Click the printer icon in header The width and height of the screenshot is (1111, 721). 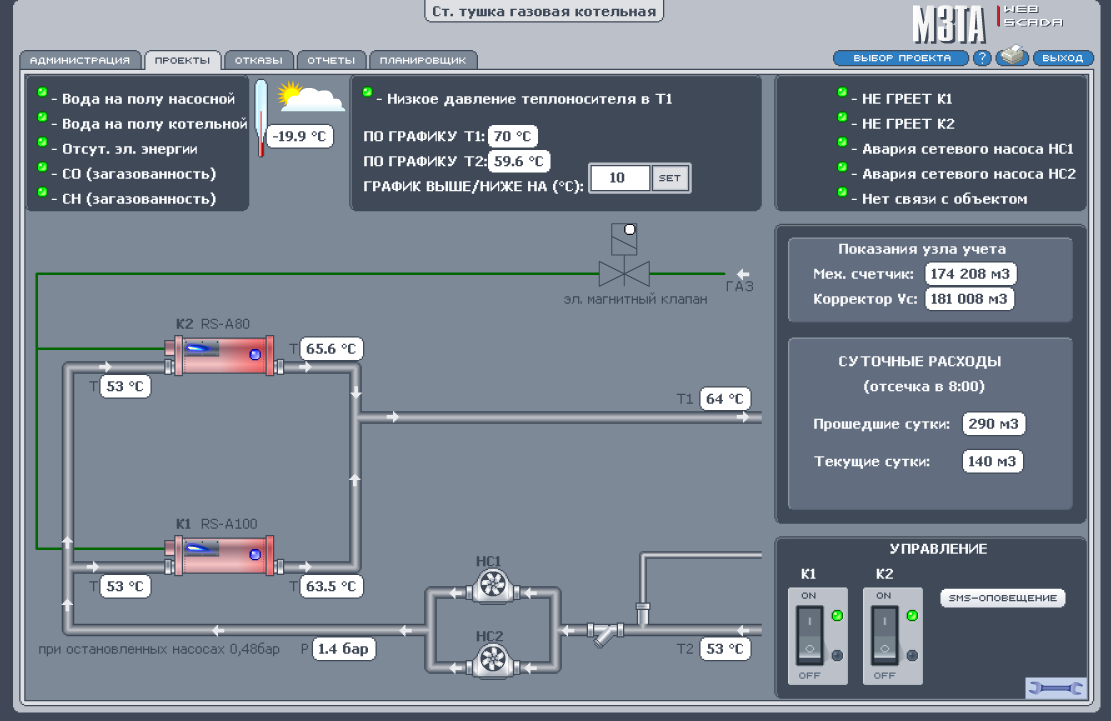pyautogui.click(x=1012, y=56)
